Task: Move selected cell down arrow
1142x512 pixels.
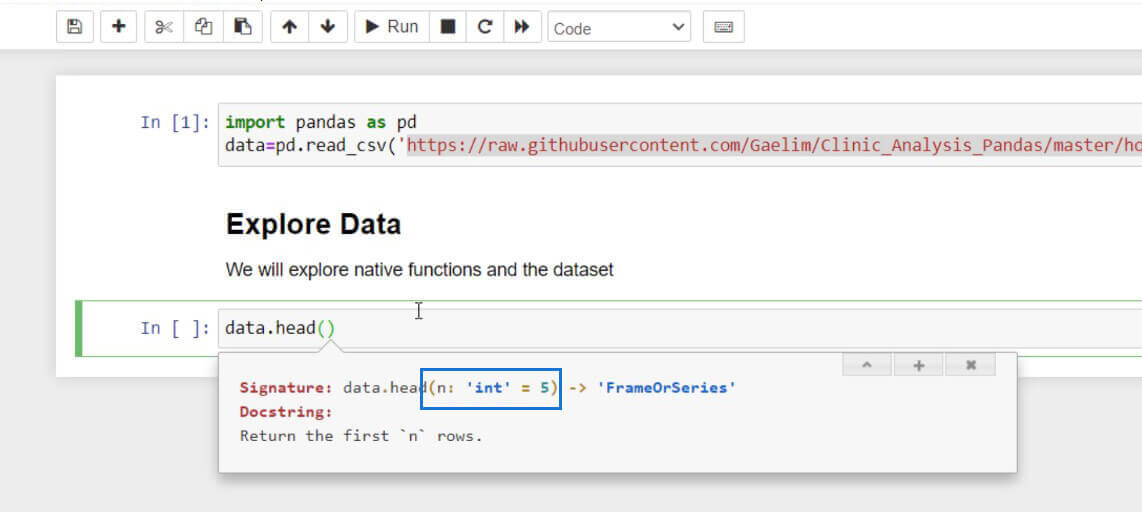Action: (328, 27)
